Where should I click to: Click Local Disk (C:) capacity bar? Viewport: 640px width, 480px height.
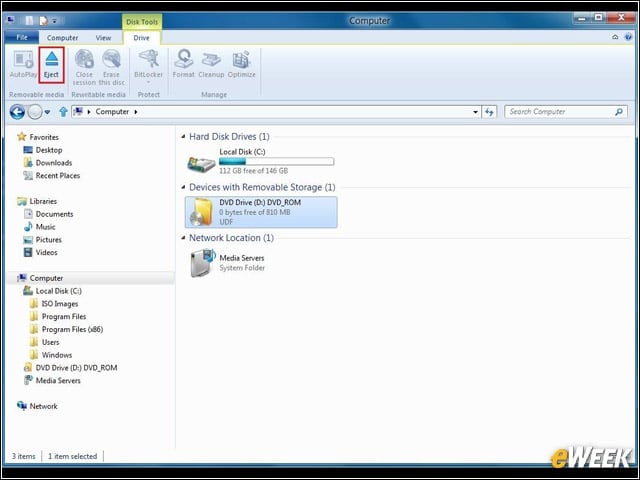pyautogui.click(x=277, y=162)
